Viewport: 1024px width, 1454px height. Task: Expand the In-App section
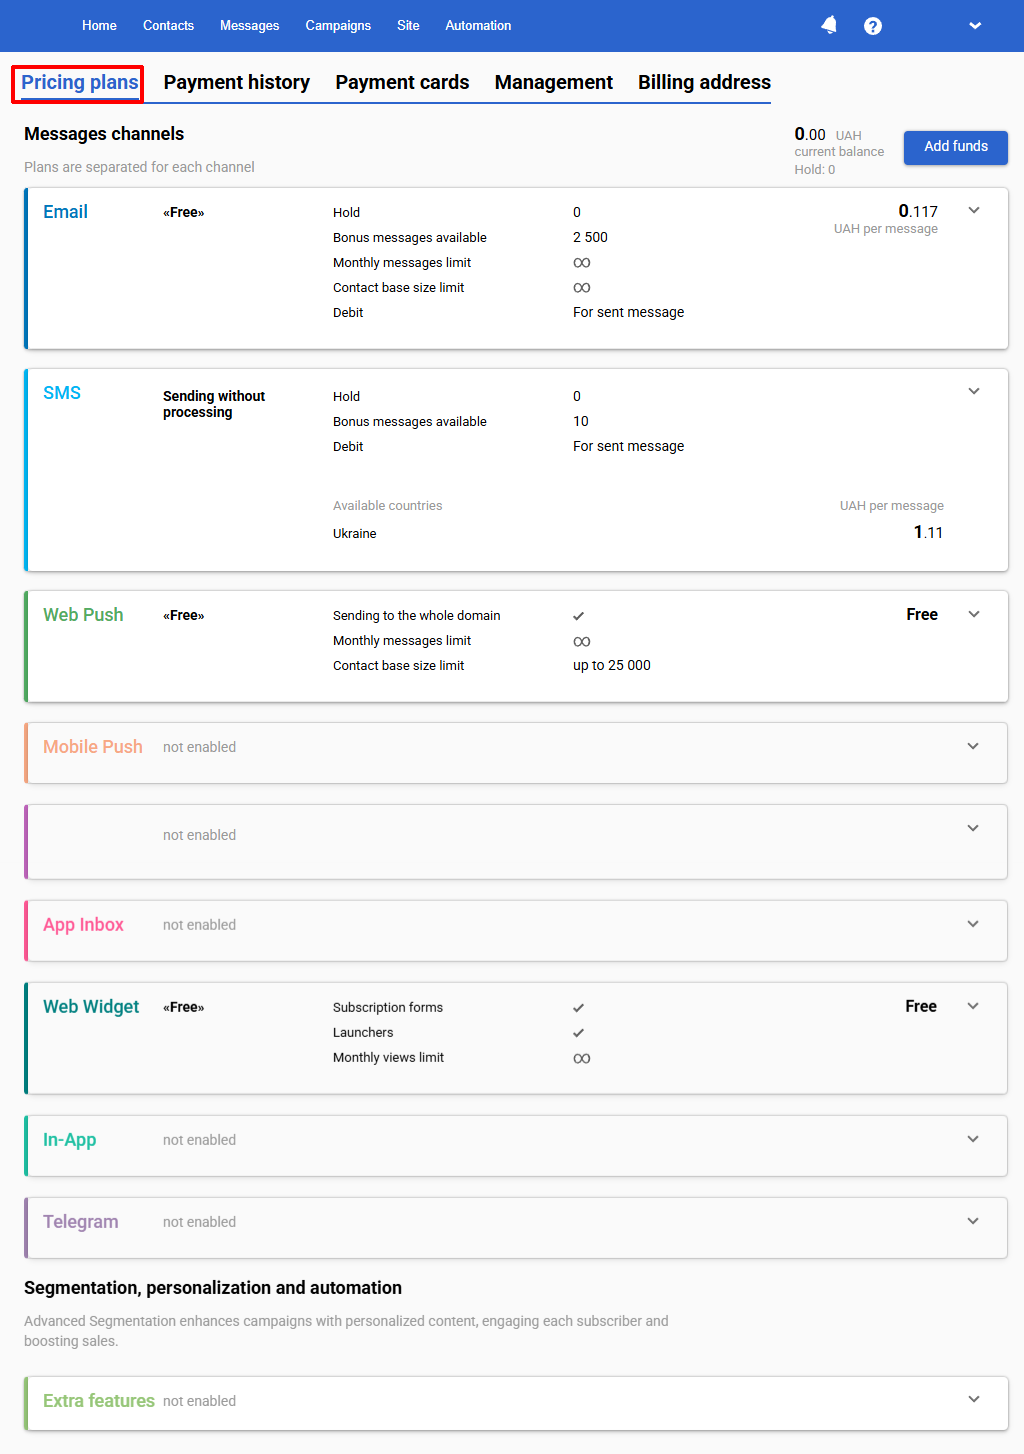[x=972, y=1139]
